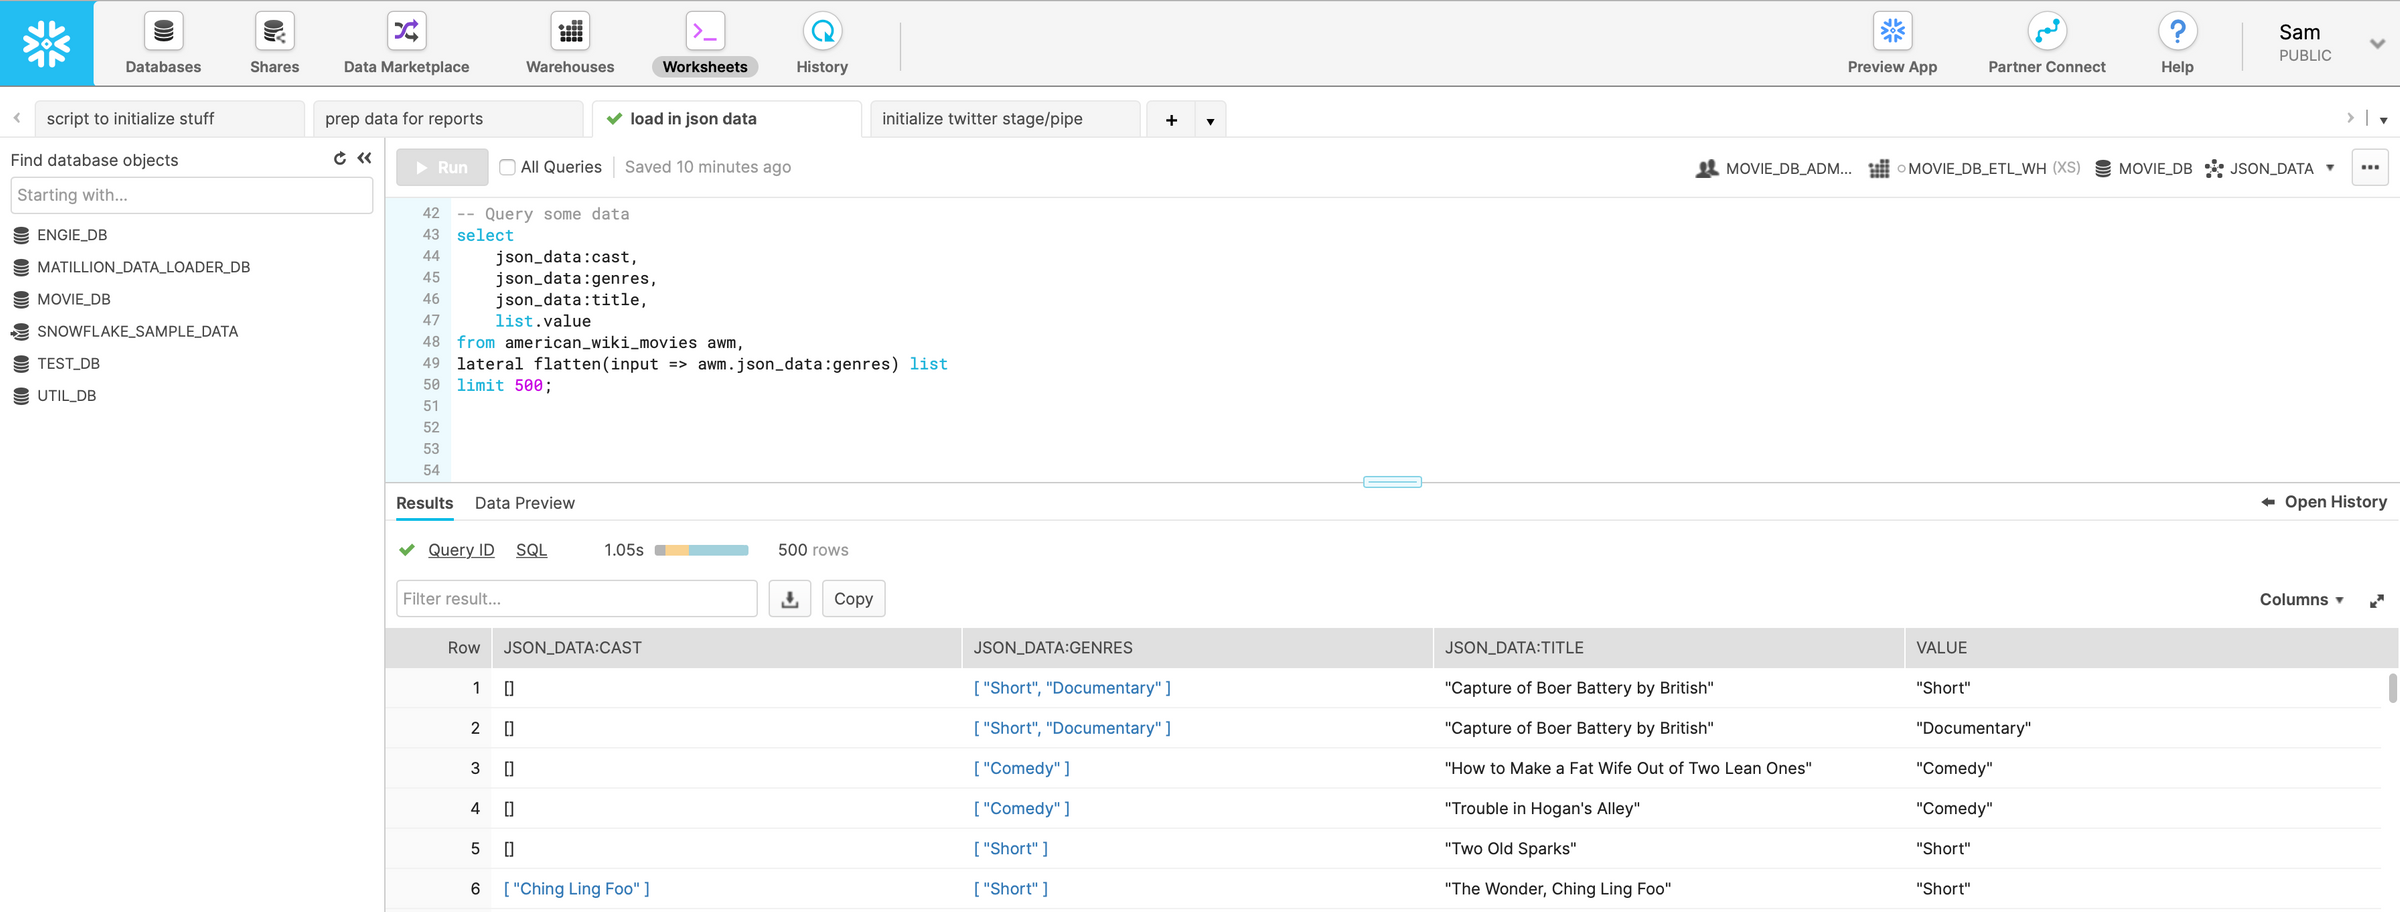
Task: Collapse the Find database objects sidebar
Action: [x=364, y=158]
